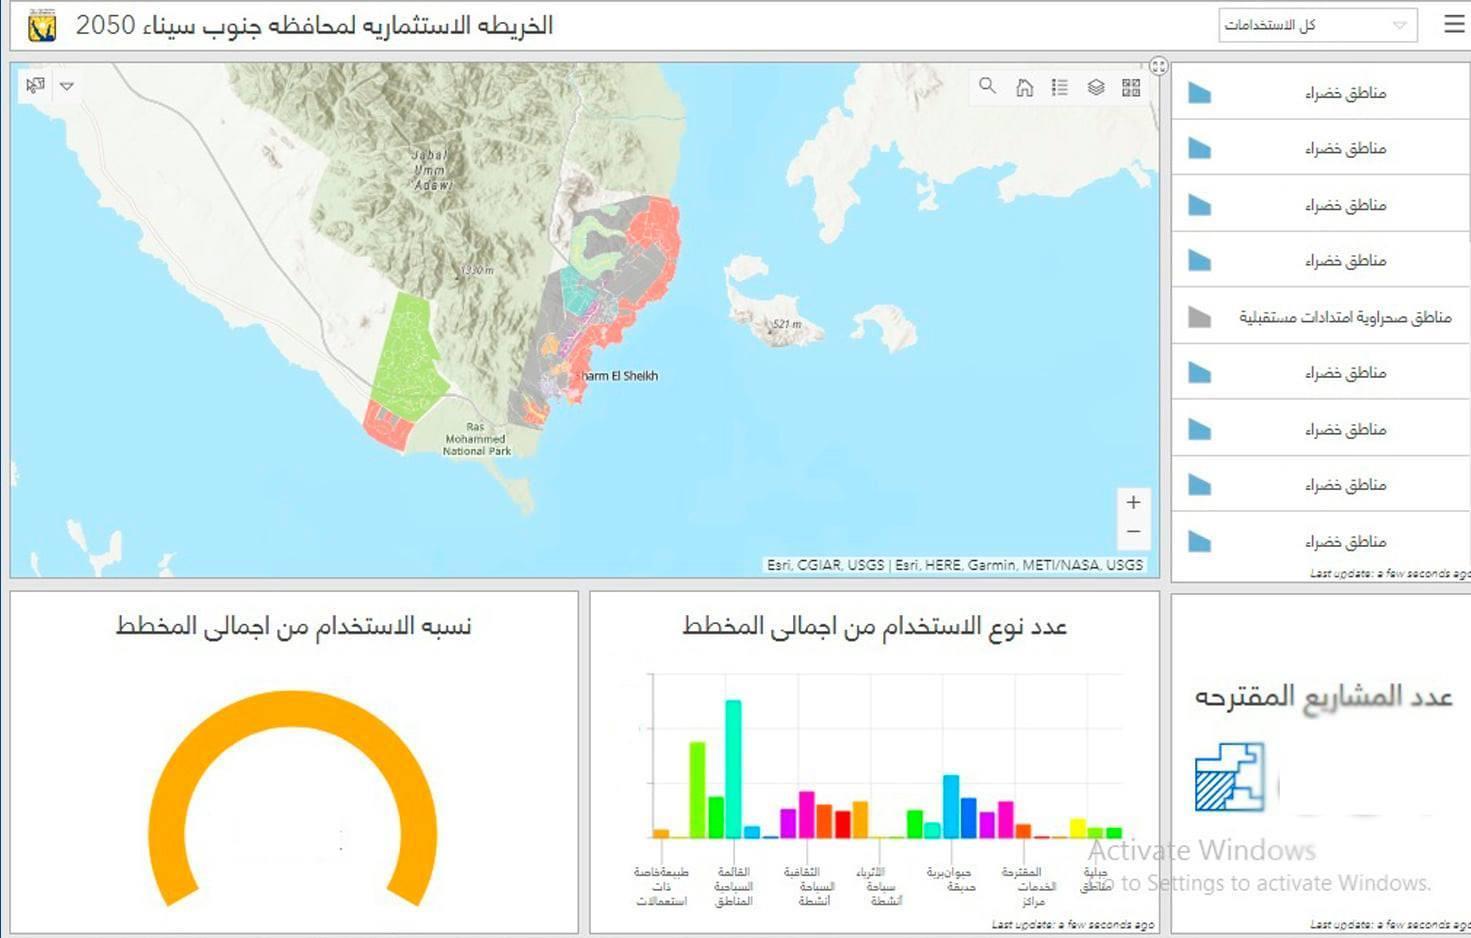Open the basemap gallery grid icon
Image resolution: width=1471 pixels, height=938 pixels.
click(1131, 88)
